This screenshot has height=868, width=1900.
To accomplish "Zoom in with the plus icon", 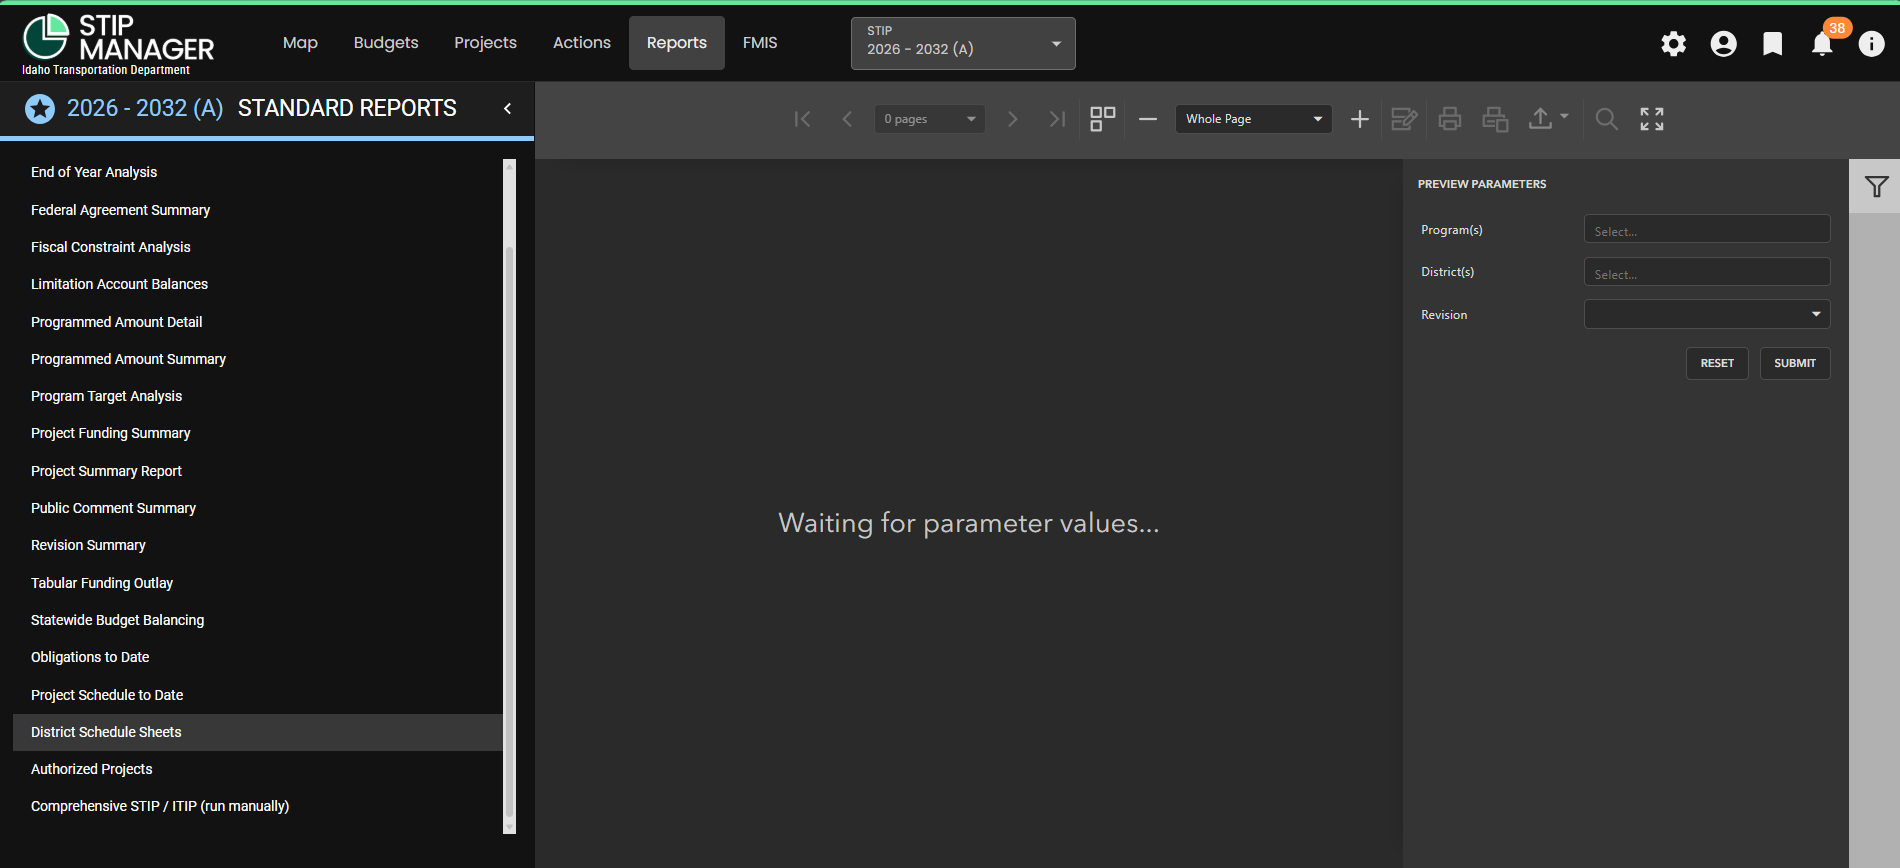I will (1360, 119).
